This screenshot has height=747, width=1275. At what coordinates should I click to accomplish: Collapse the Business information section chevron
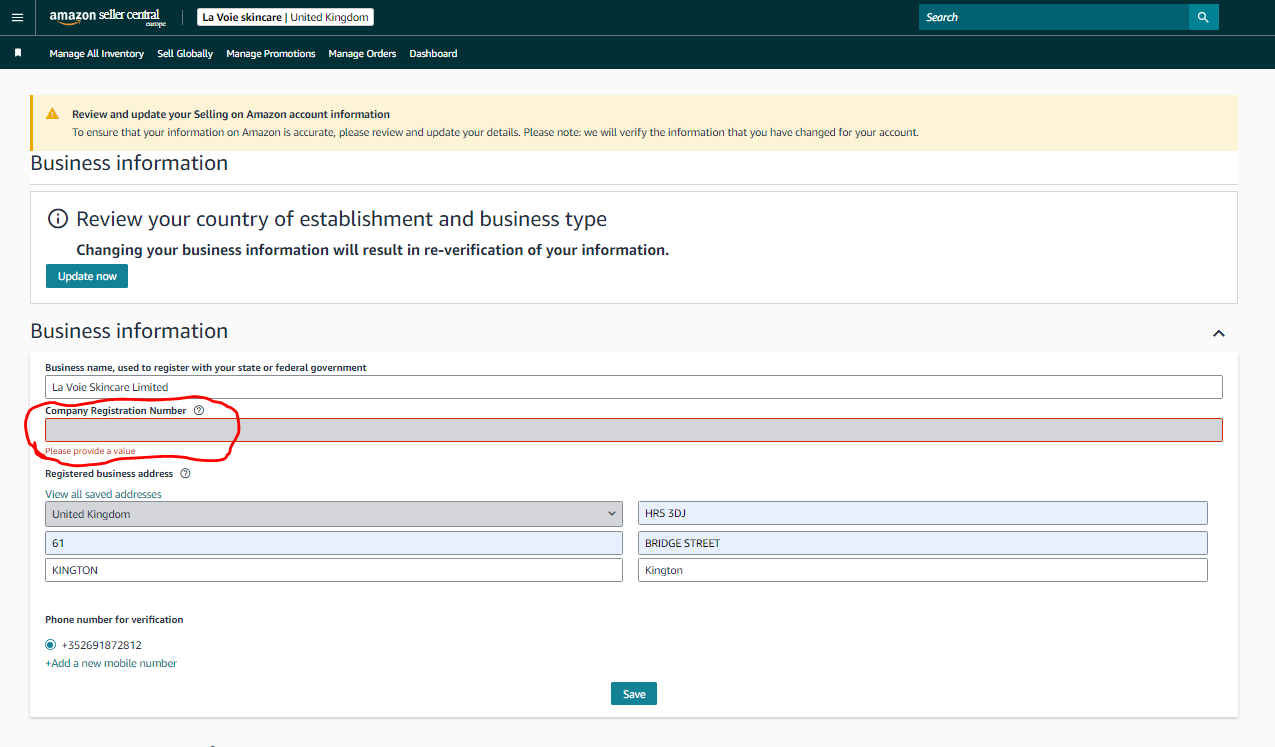coord(1218,333)
